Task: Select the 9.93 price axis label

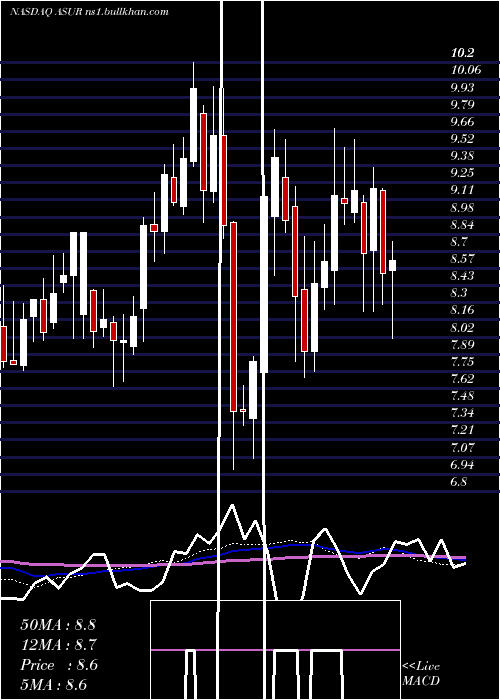Action: click(x=462, y=88)
